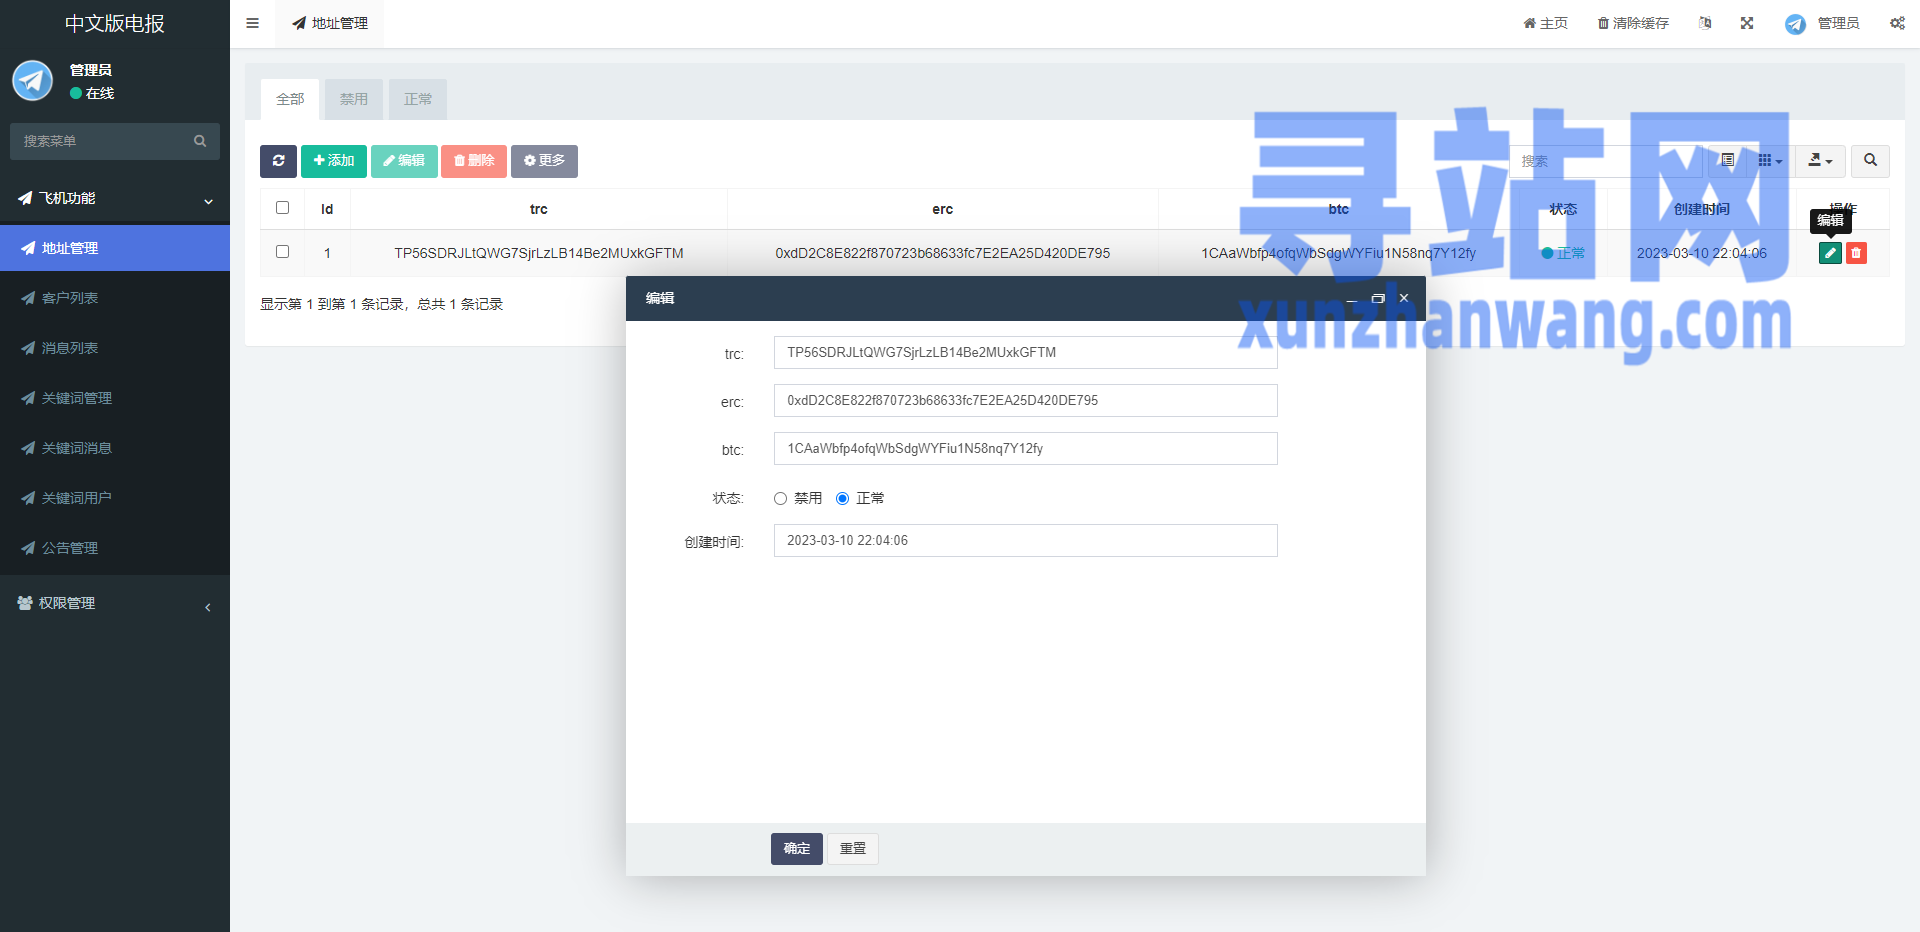Click the Telegram avatar icon in top bar
This screenshot has width=1920, height=932.
point(1795,24)
